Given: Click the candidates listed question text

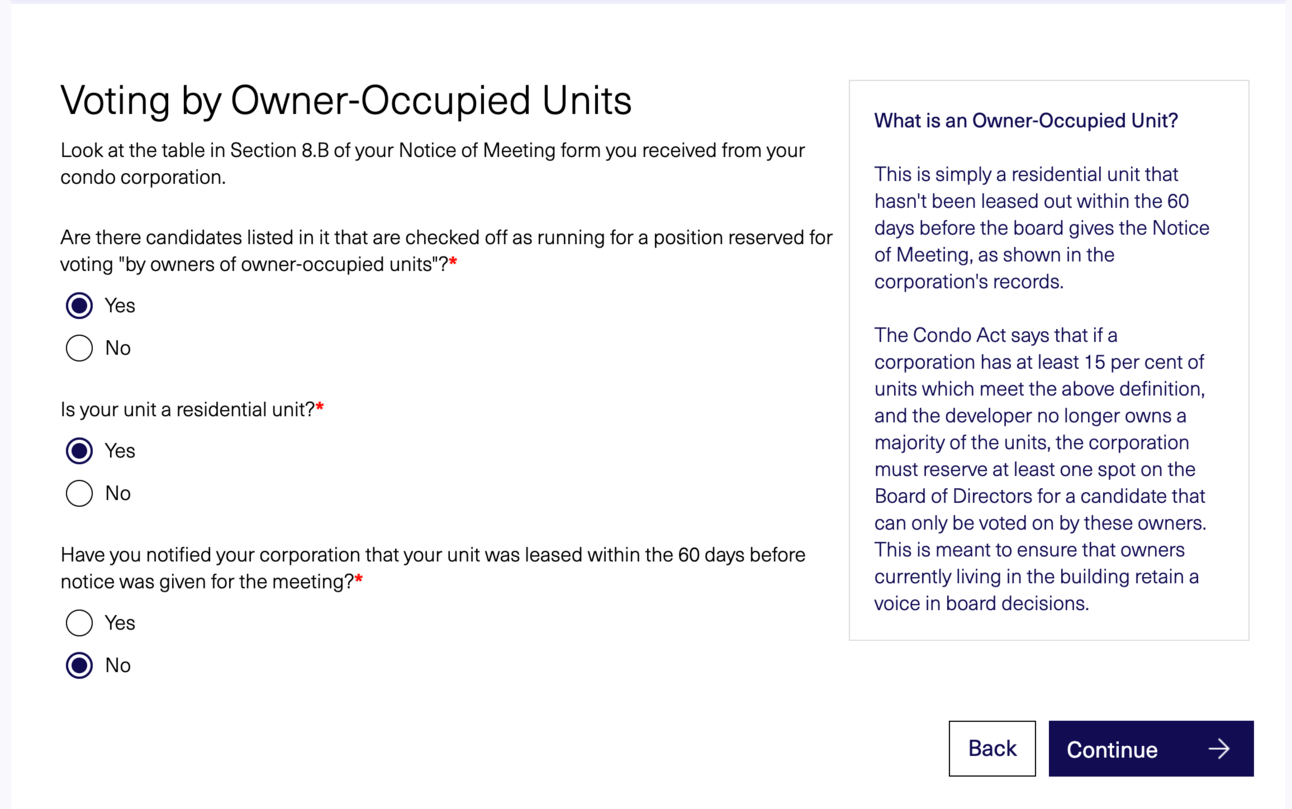Looking at the screenshot, I should pos(446,251).
